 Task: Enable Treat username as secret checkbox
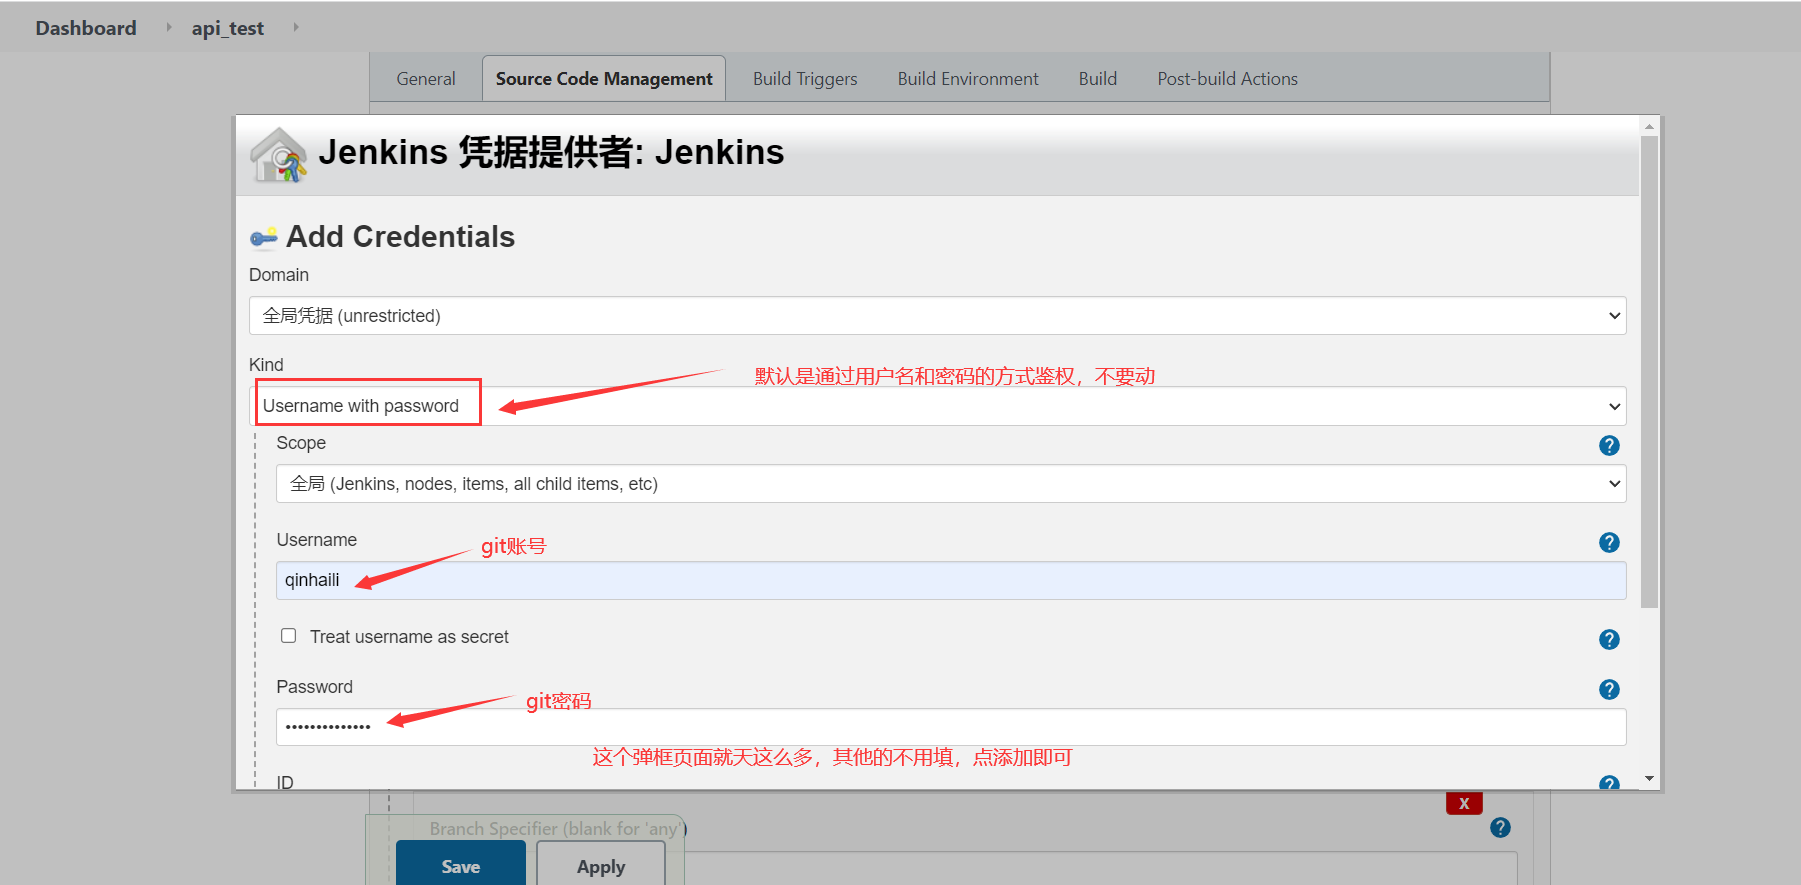point(289,636)
